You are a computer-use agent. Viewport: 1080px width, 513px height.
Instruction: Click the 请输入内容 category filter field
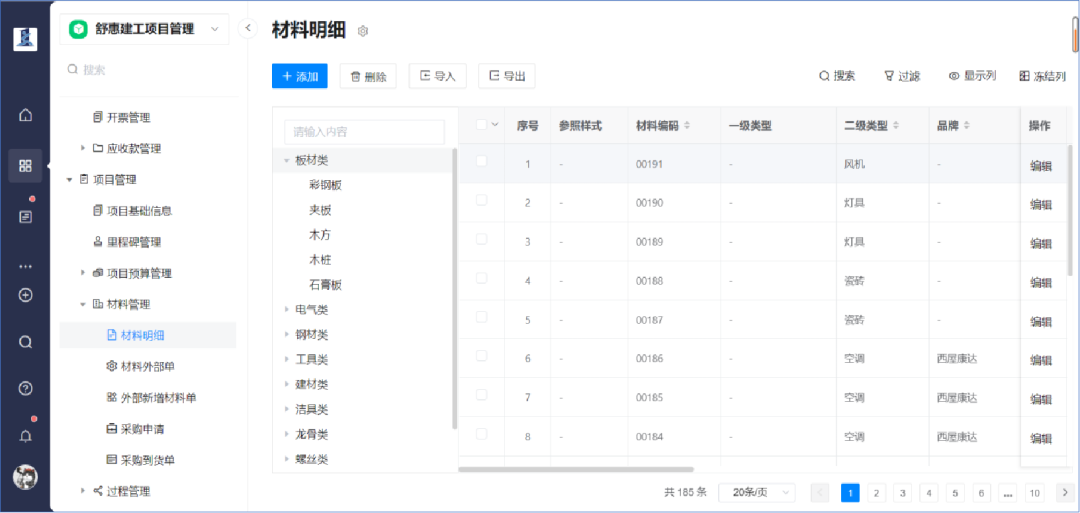[x=364, y=132]
